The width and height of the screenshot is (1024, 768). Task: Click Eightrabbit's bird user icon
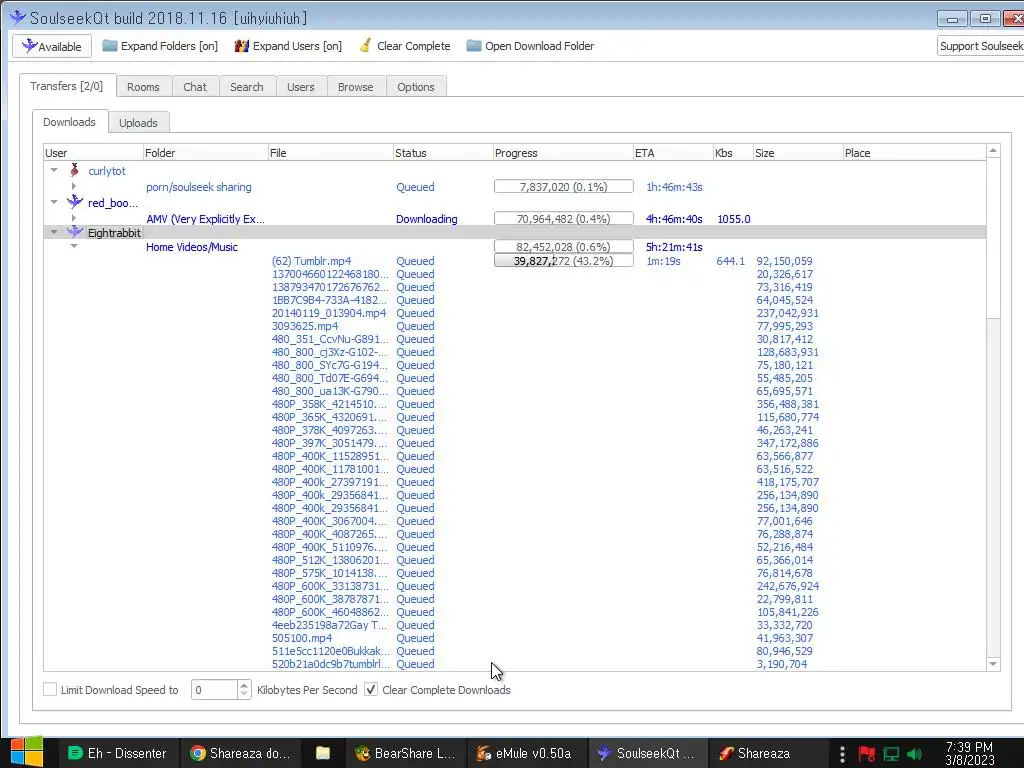(x=75, y=232)
